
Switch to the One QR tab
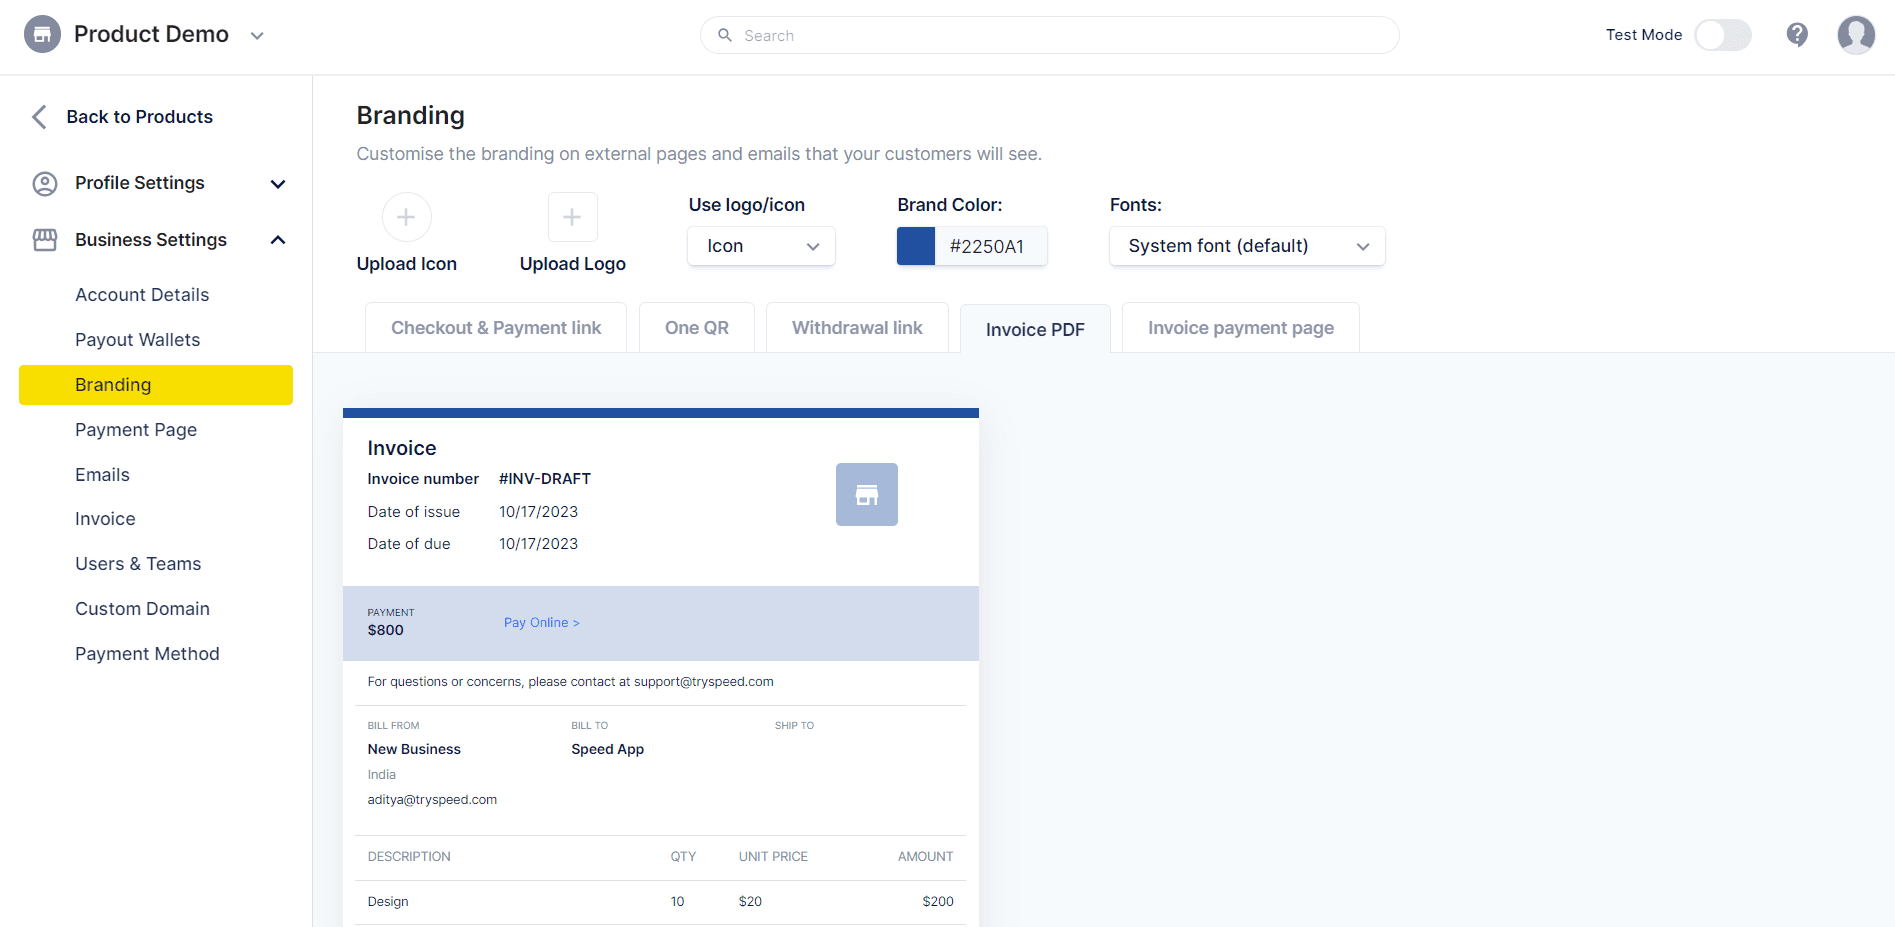[x=696, y=327]
